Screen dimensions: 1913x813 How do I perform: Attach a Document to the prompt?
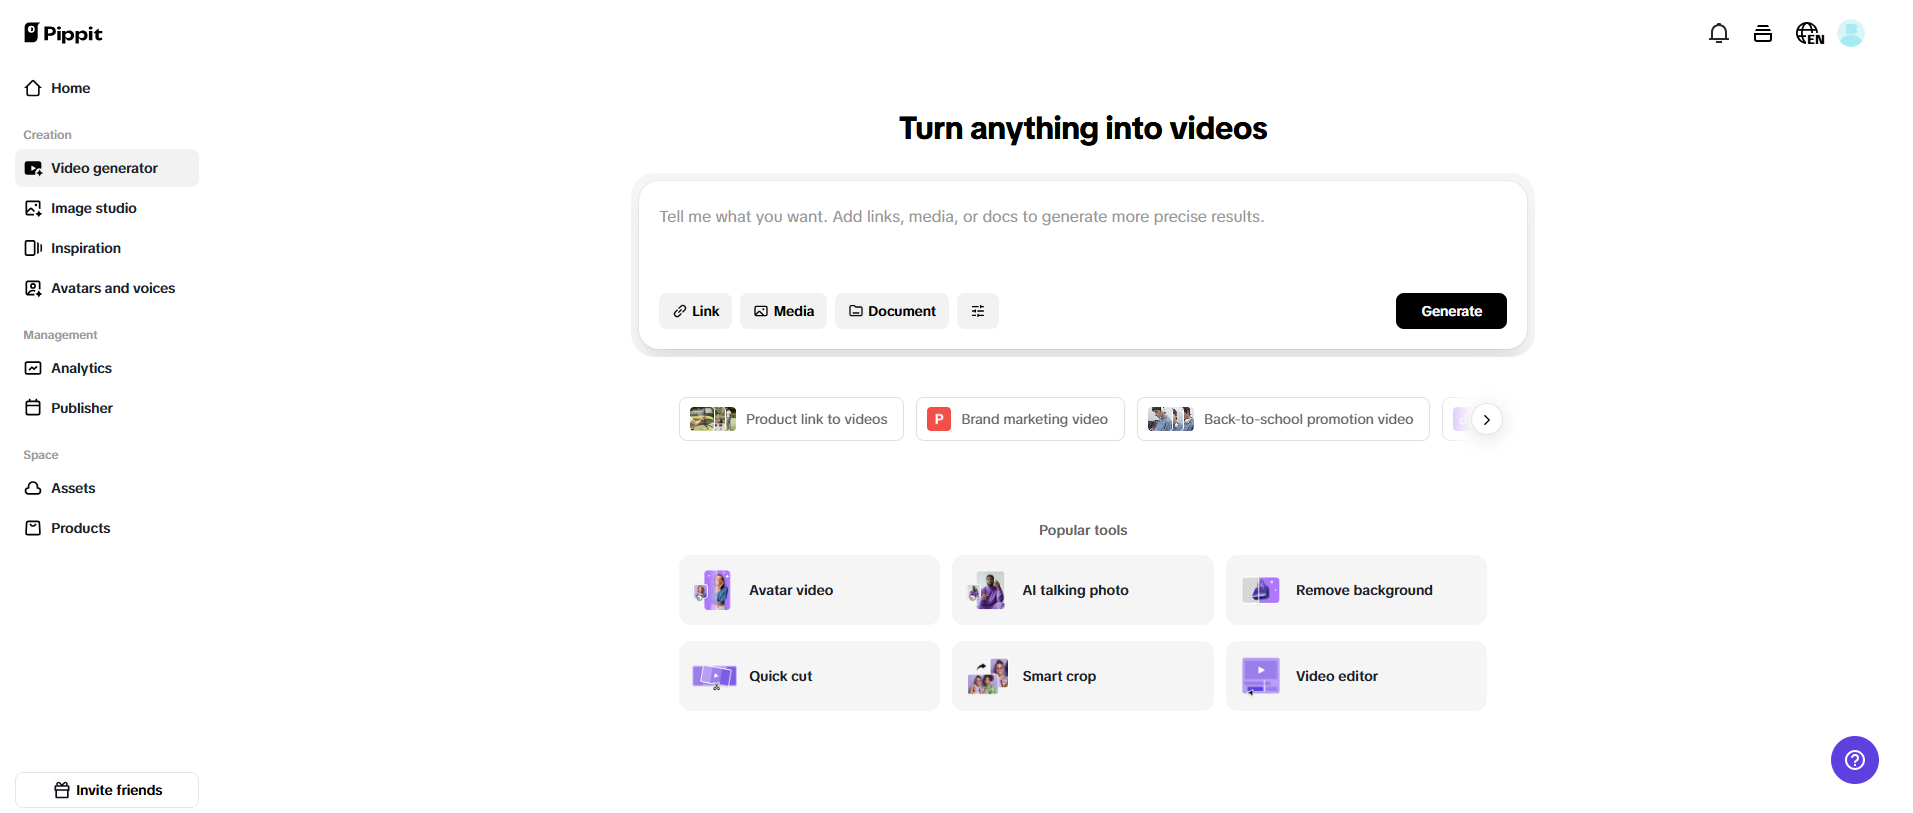tap(892, 311)
